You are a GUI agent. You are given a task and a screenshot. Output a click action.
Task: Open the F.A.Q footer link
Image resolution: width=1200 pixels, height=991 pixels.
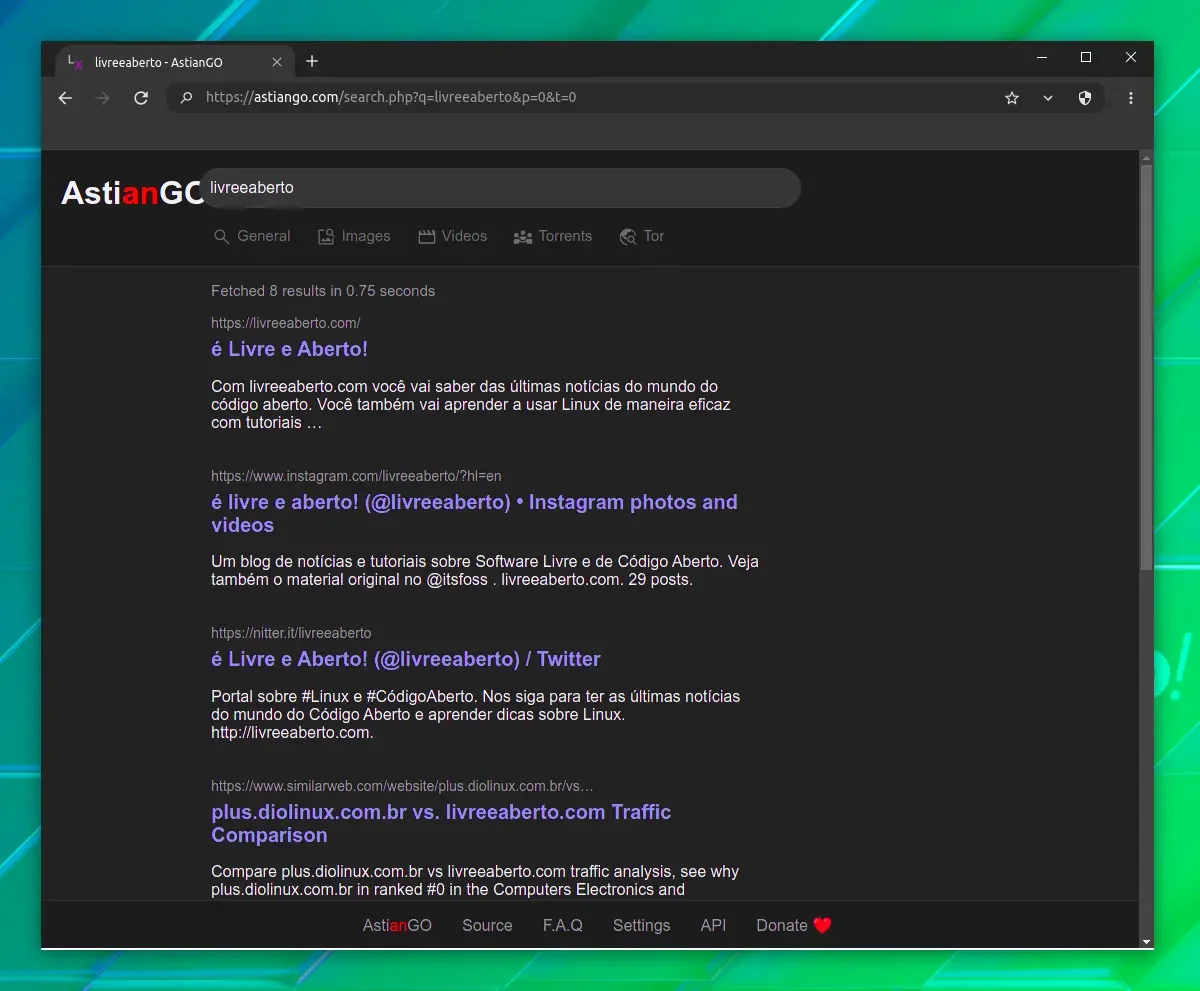click(x=563, y=926)
